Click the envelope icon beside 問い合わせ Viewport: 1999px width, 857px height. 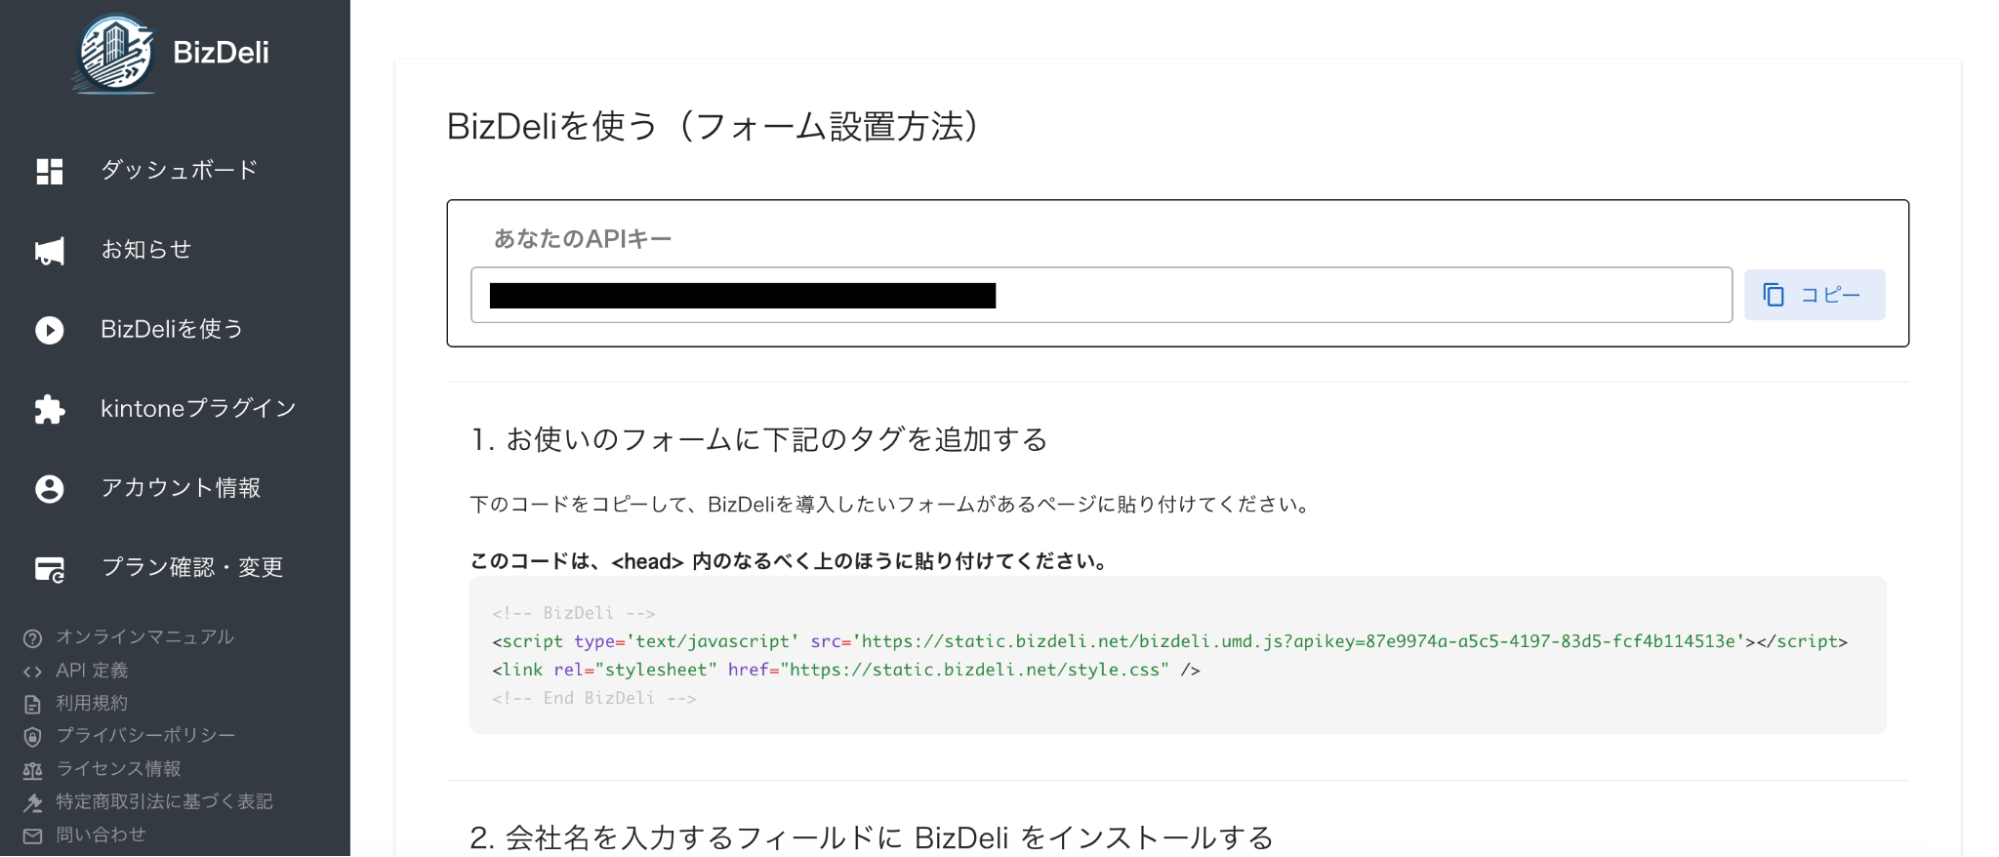click(x=33, y=836)
